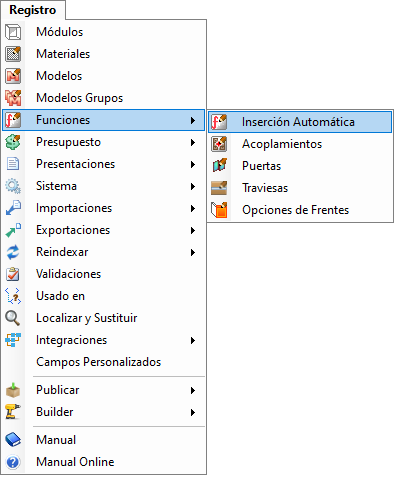Click the Validaciones clipboard icon
The width and height of the screenshot is (408, 486).
click(x=13, y=274)
